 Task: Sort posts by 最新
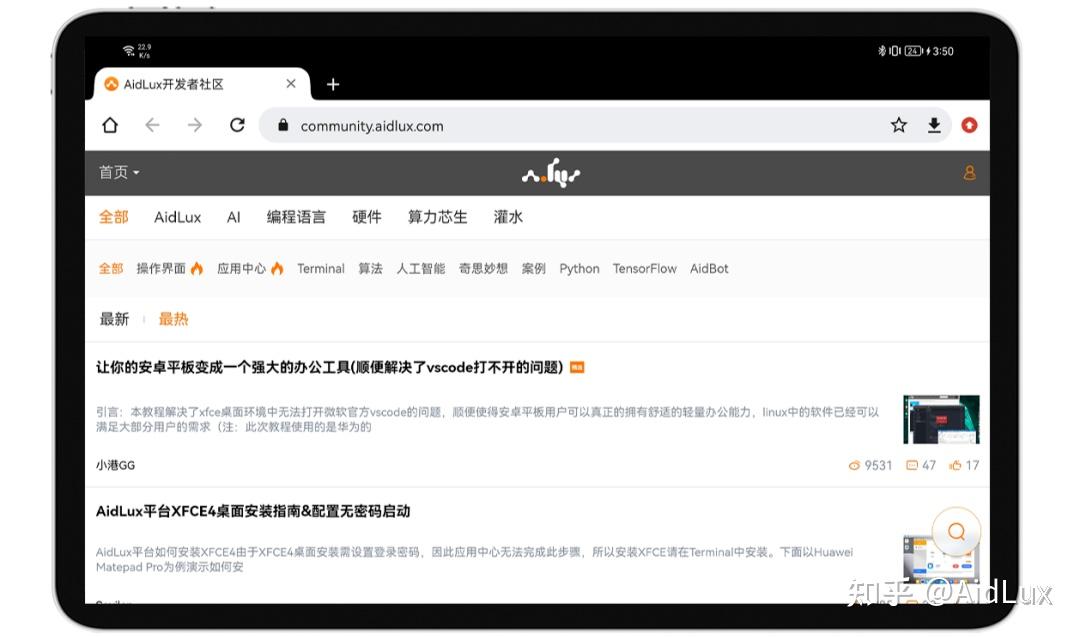(x=114, y=319)
